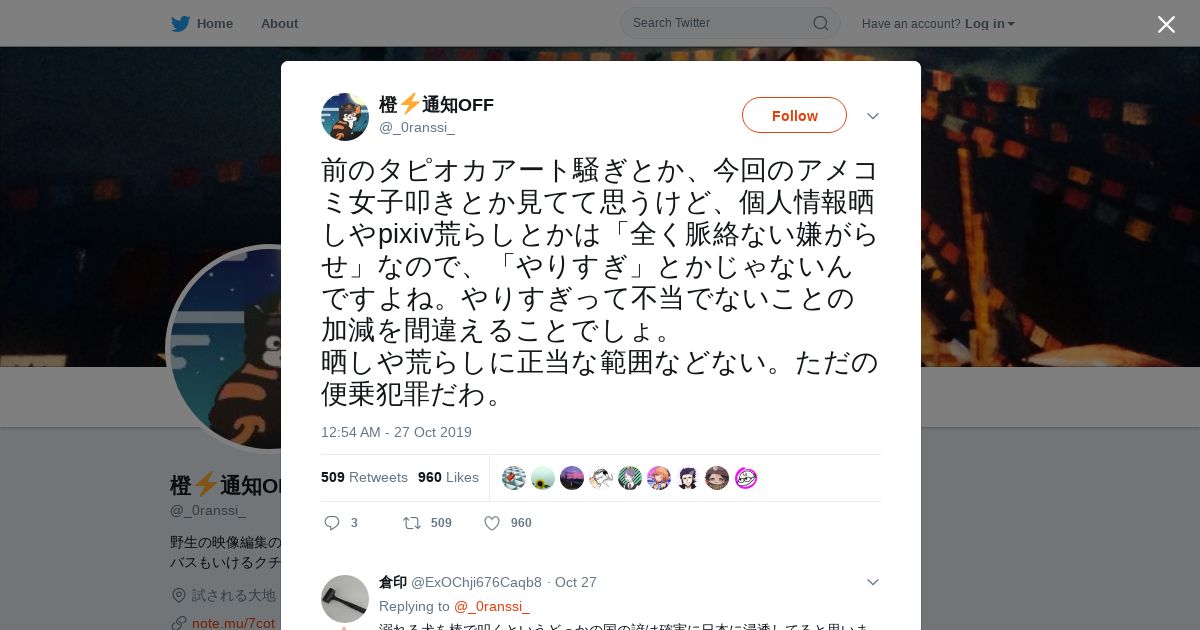Like the tweet with heart icon
The image size is (1200, 630).
click(x=492, y=523)
